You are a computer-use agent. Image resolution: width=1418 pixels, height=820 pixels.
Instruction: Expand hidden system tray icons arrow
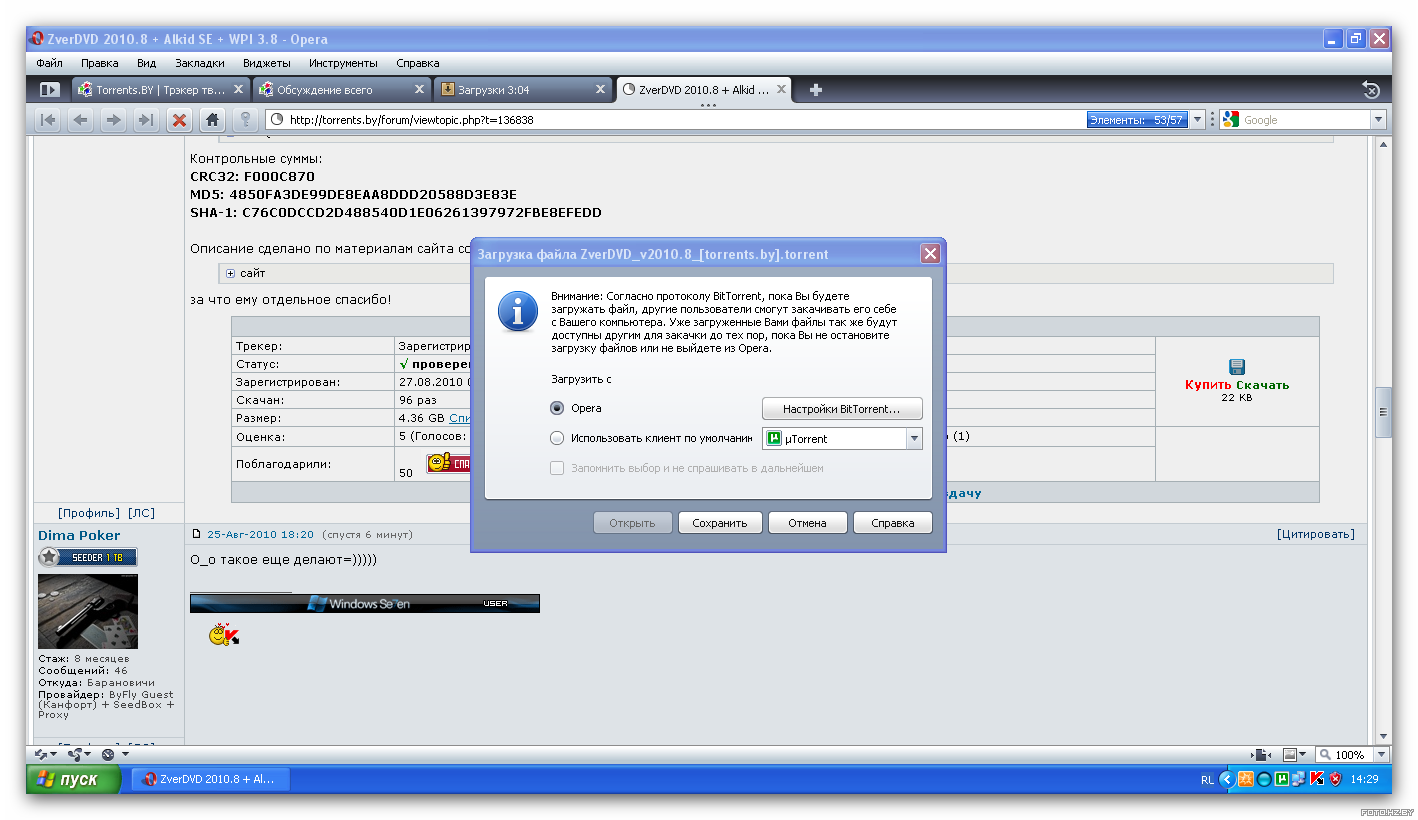(1227, 779)
